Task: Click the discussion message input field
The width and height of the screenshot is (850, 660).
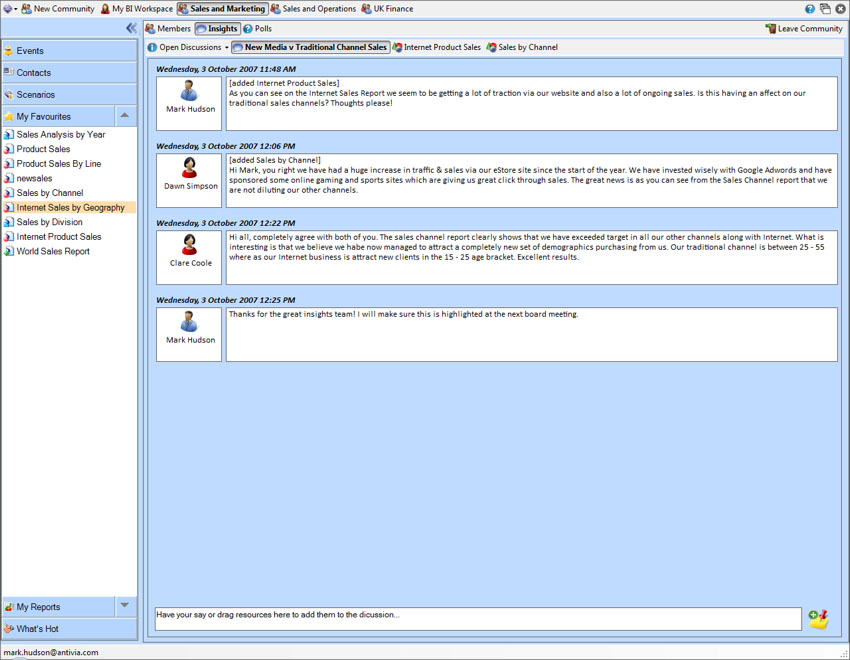Action: coord(477,619)
